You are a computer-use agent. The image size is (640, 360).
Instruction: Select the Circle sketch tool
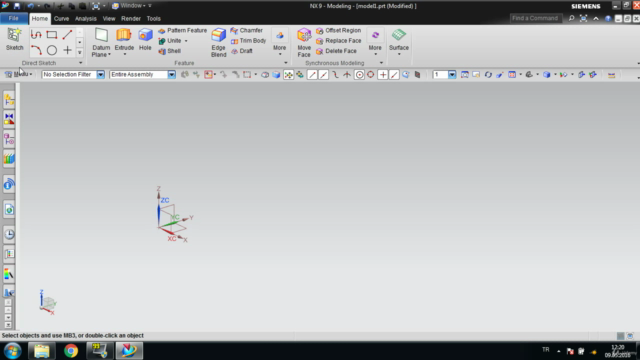coord(51,50)
